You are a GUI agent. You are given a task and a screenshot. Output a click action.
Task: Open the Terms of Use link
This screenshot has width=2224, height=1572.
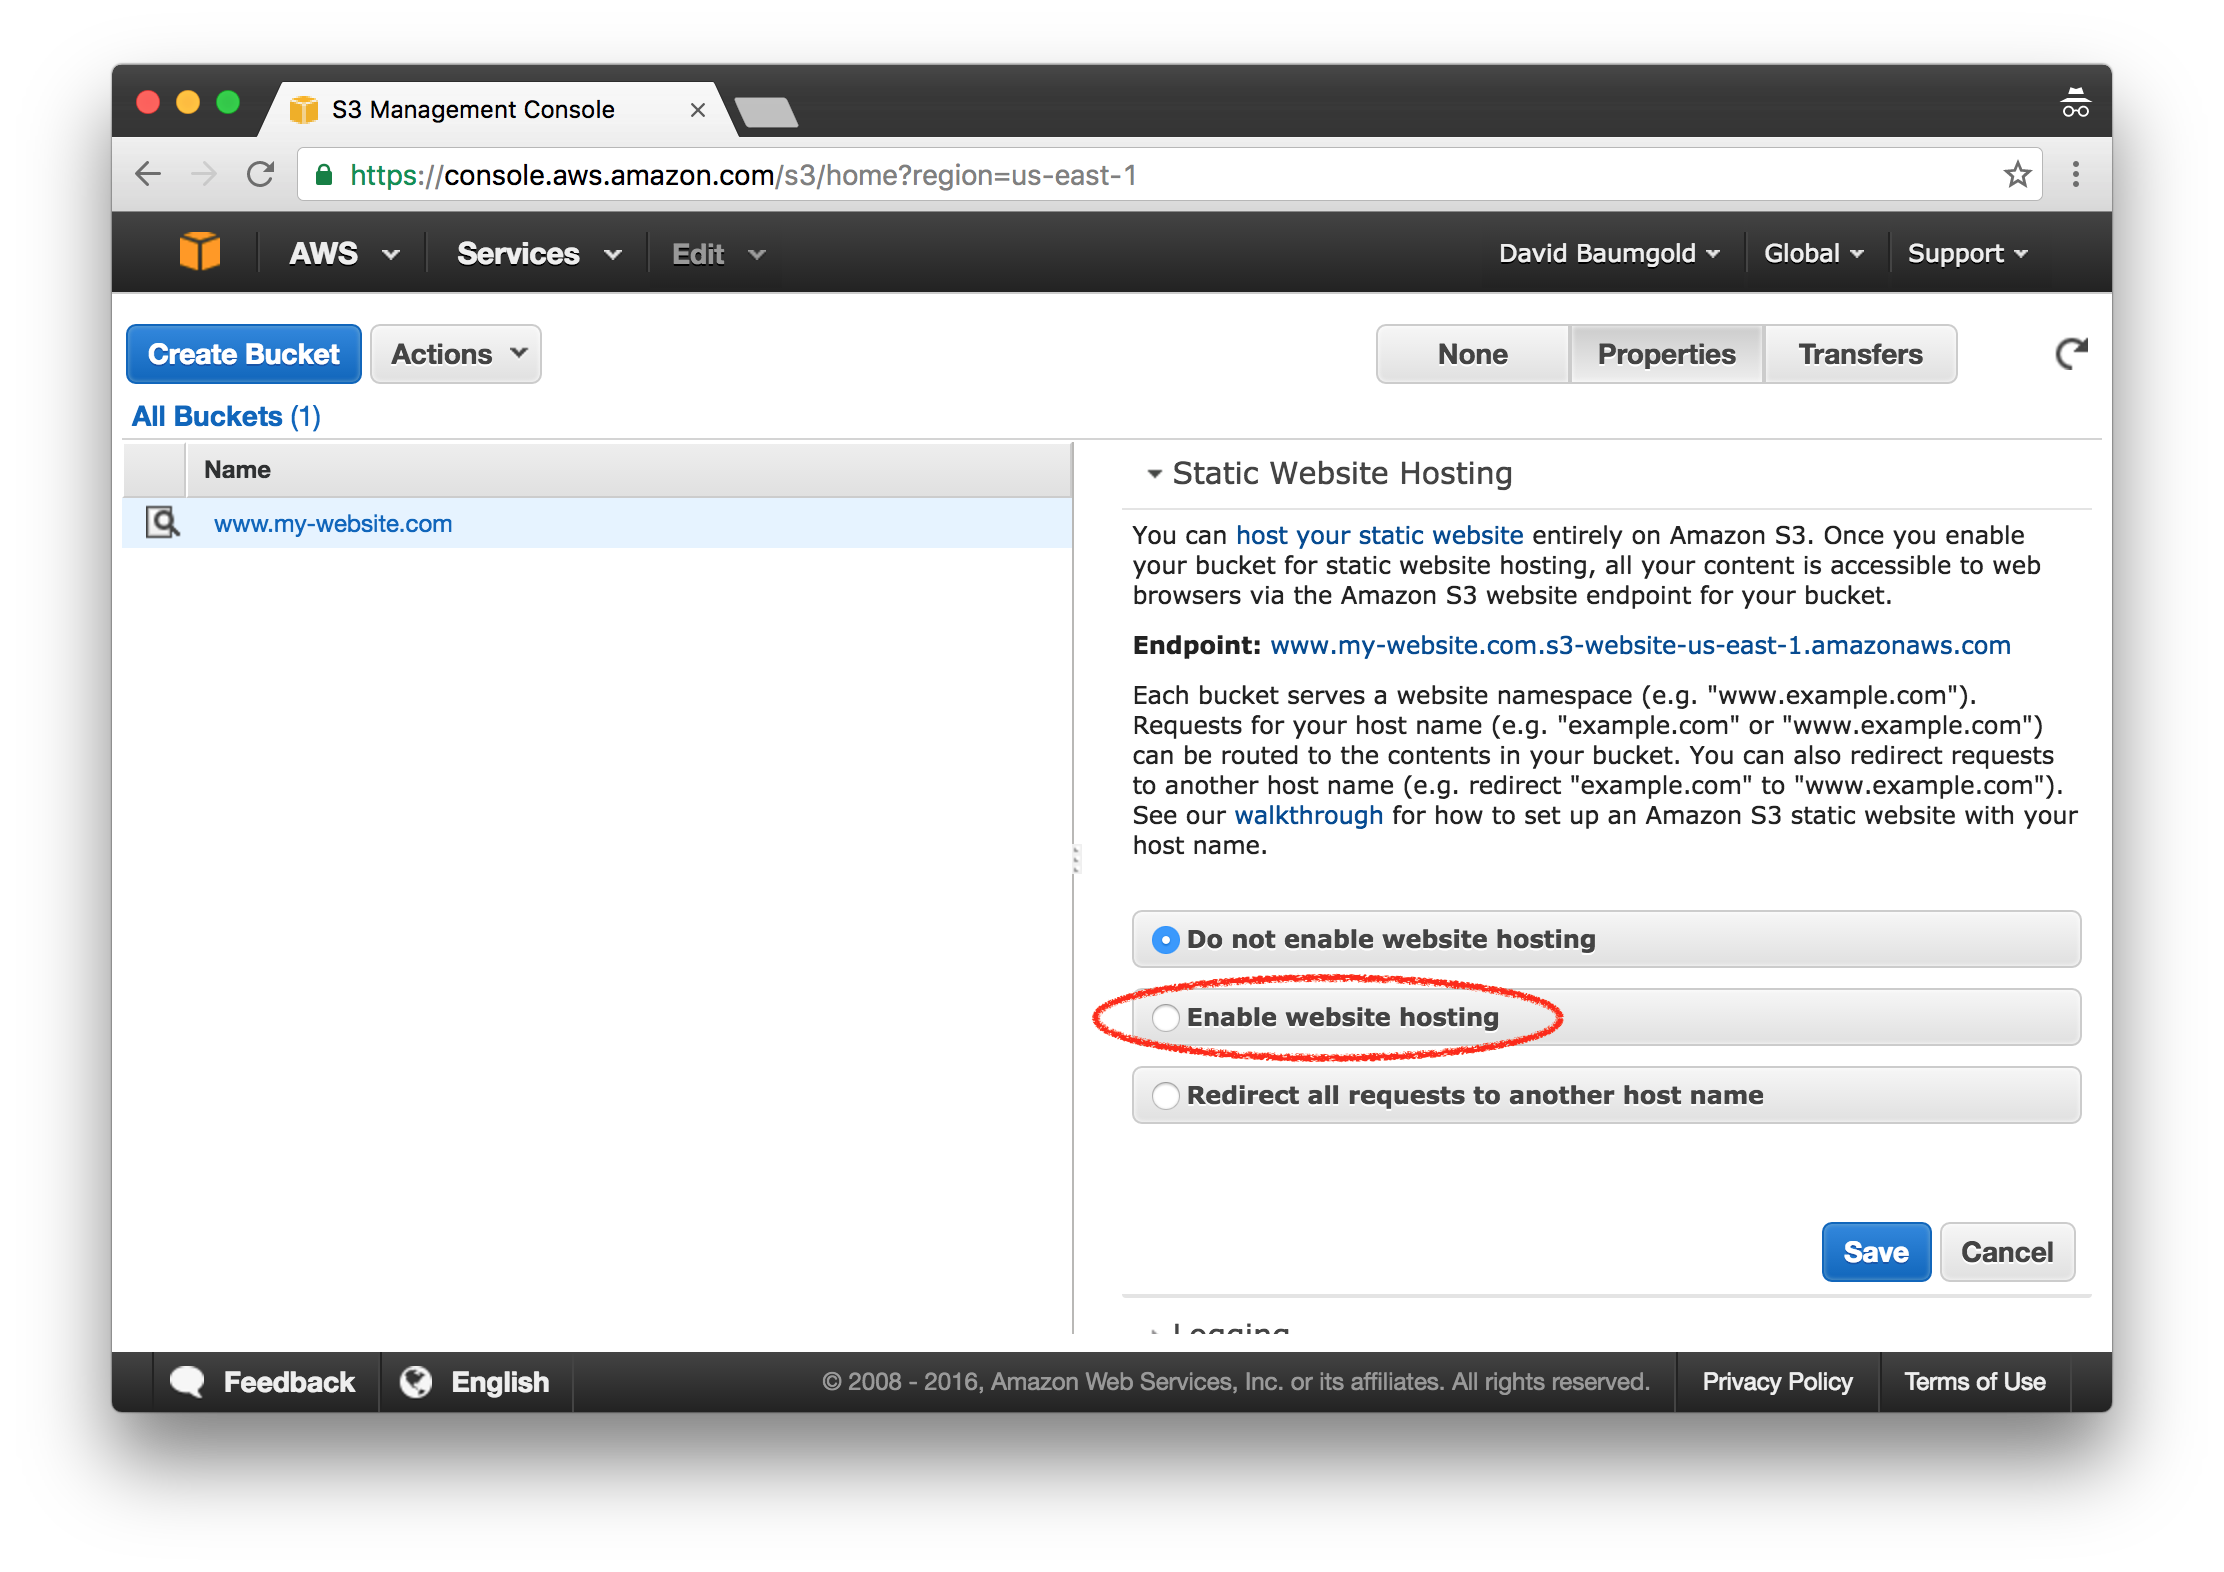1975,1382
